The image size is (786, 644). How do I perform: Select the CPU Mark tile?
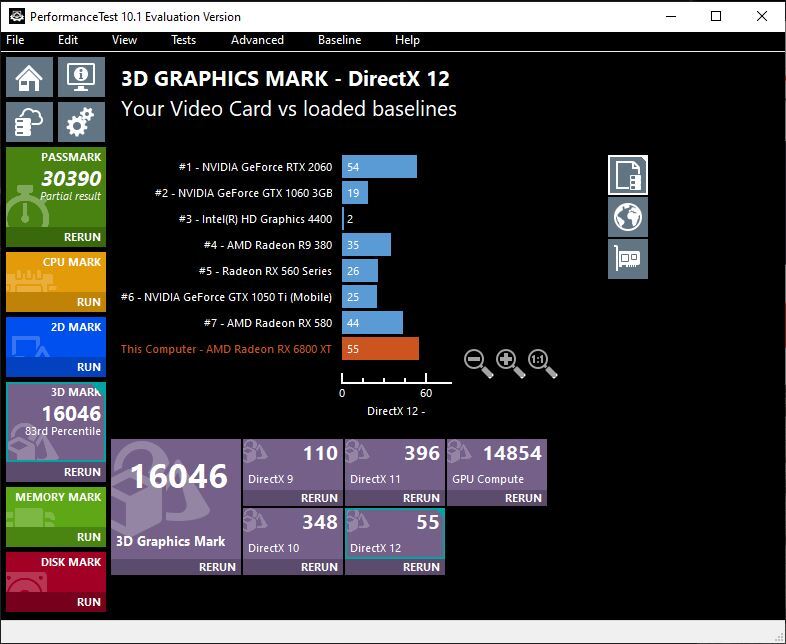(x=56, y=273)
